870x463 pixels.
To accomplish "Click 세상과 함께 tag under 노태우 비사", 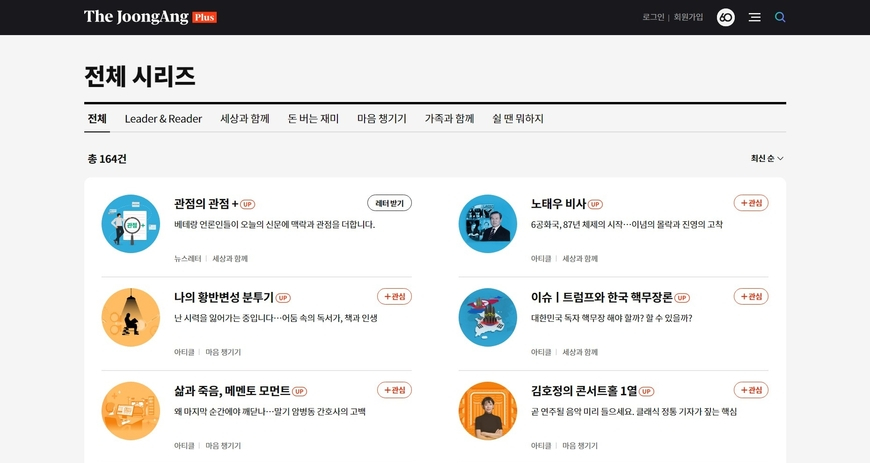I will point(580,259).
